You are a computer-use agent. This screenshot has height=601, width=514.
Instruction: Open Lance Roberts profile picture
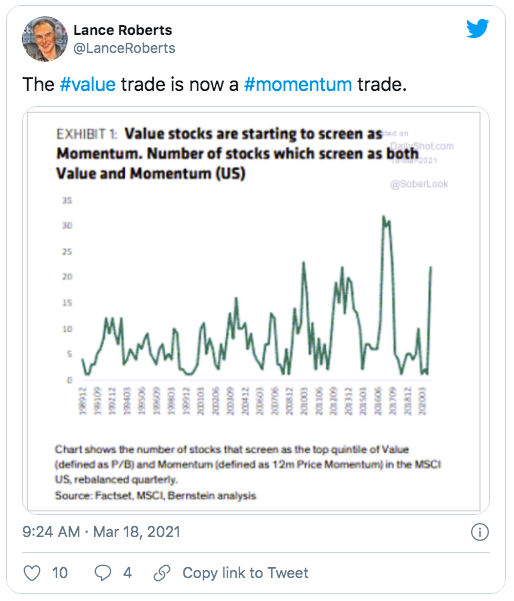tap(45, 39)
